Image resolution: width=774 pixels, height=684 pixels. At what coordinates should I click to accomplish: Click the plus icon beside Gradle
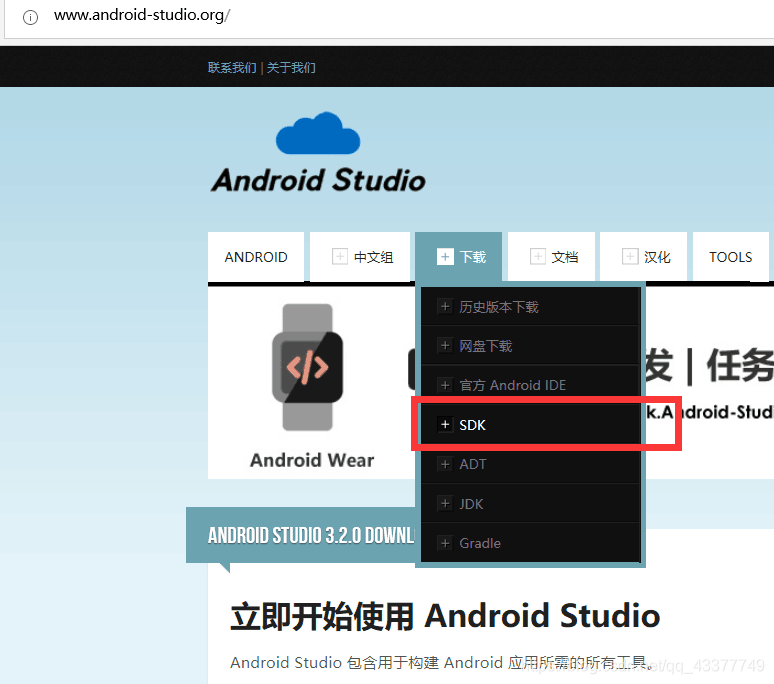coord(445,543)
